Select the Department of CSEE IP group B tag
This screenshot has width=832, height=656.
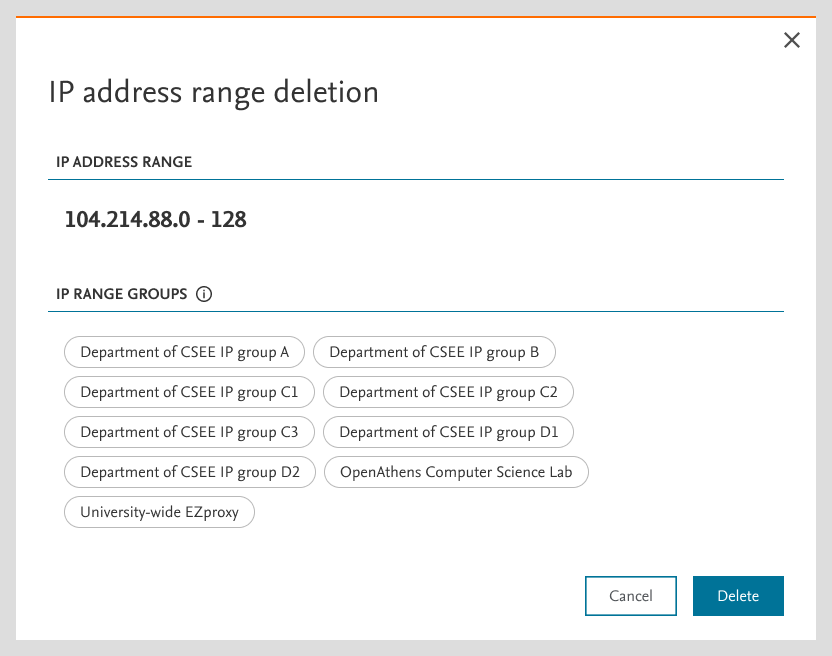(434, 352)
